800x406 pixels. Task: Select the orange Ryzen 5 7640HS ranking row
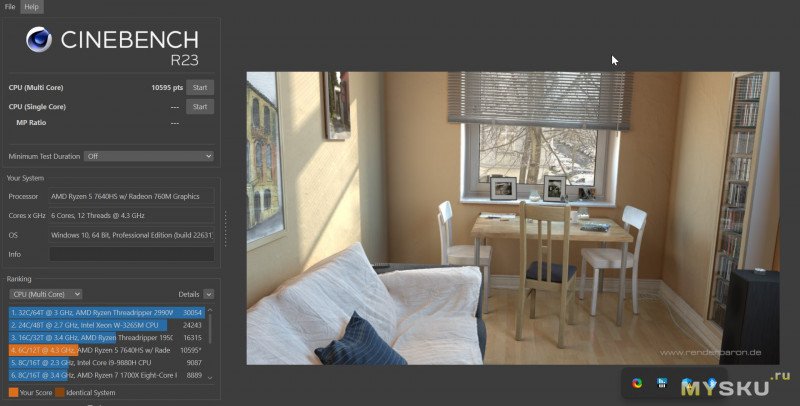tap(107, 350)
